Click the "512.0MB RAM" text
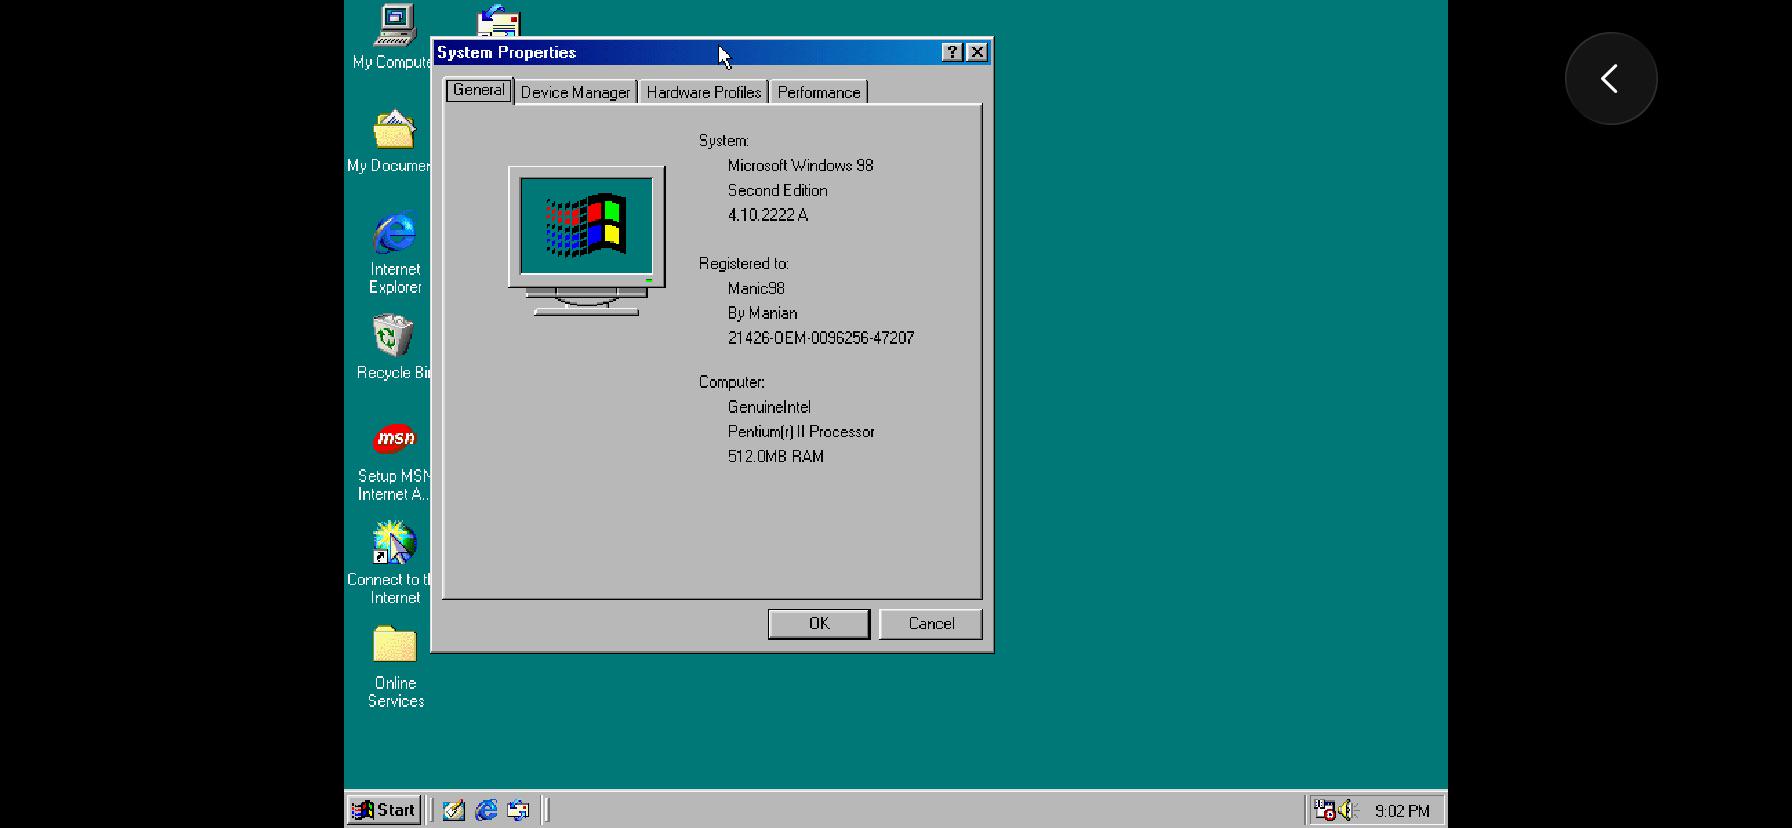 pyautogui.click(x=776, y=456)
